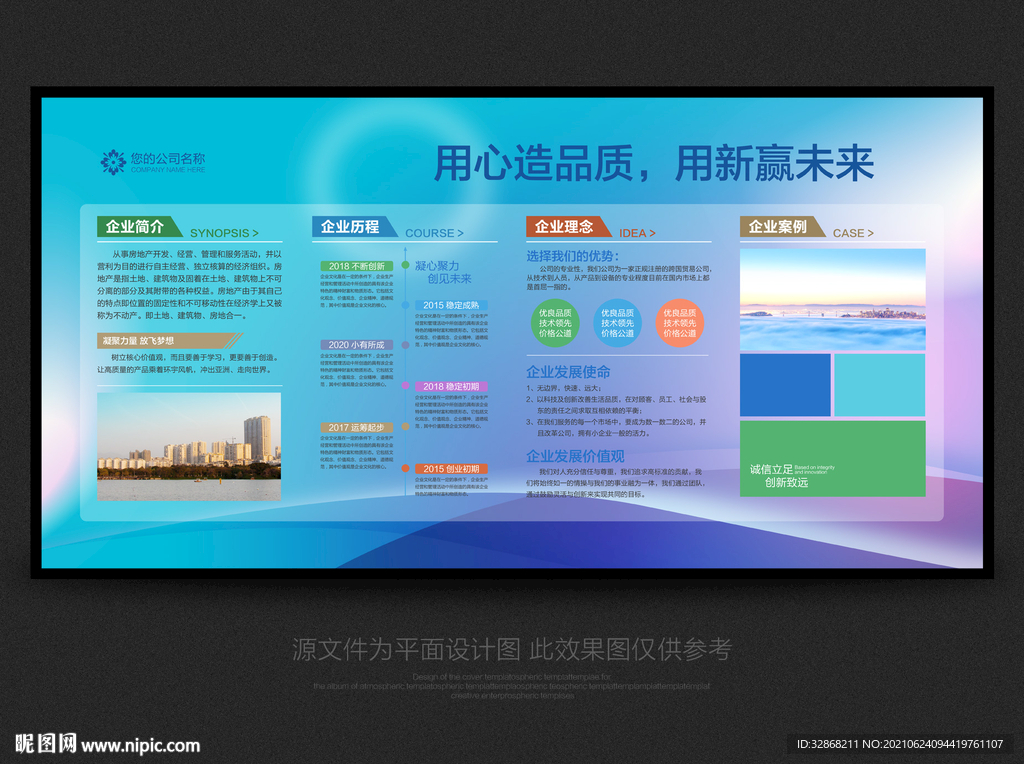
Task: Click the orange '优良品质' circle badge
Action: click(x=679, y=323)
